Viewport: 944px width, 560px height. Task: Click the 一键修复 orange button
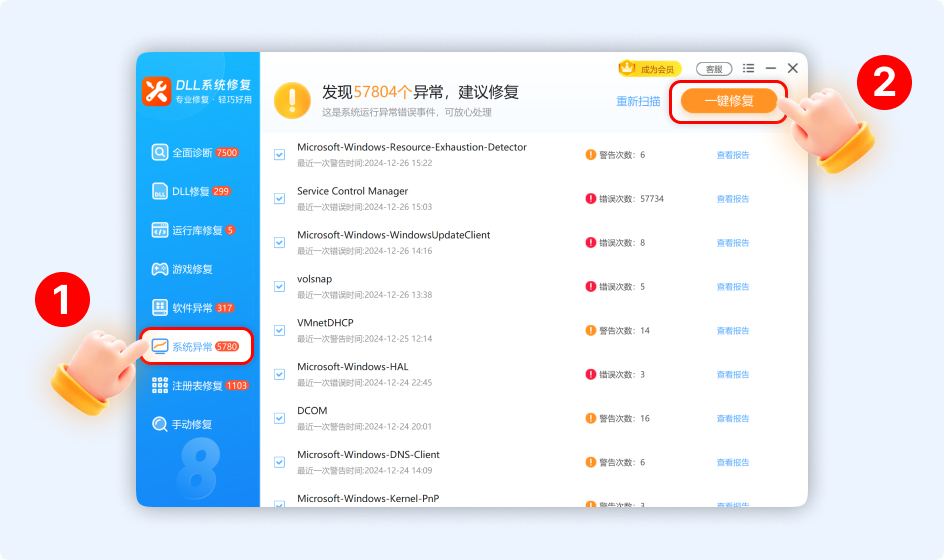tap(729, 101)
